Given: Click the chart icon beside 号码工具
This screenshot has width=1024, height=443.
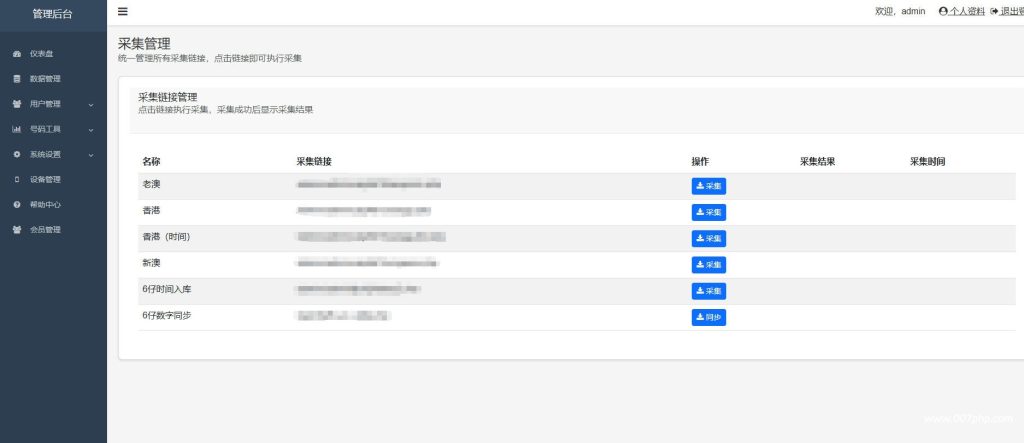Looking at the screenshot, I should (x=17, y=129).
